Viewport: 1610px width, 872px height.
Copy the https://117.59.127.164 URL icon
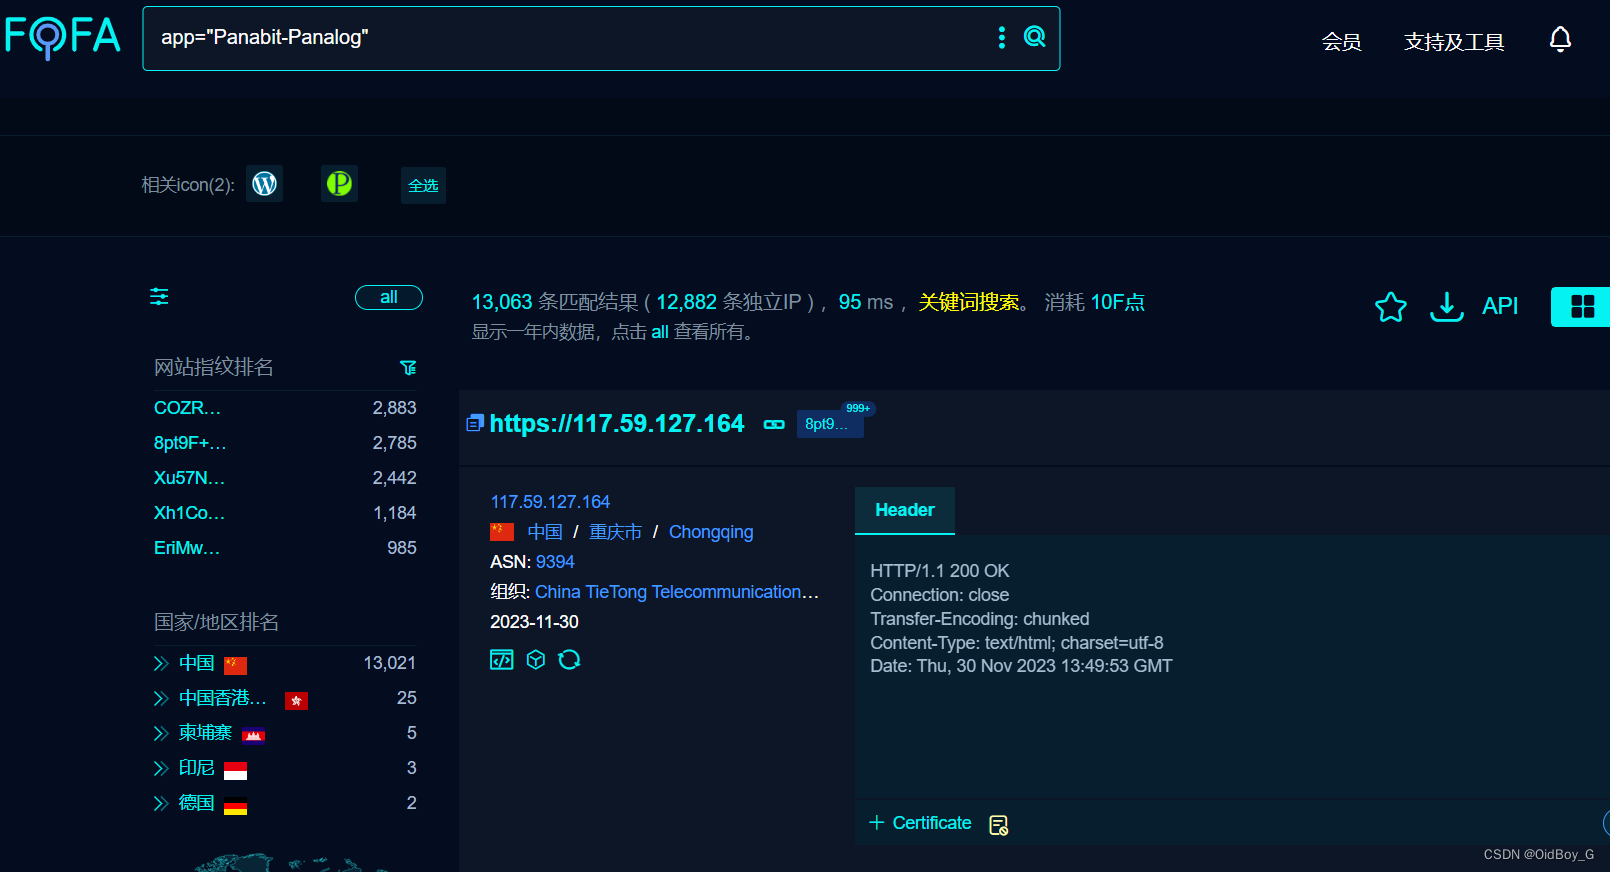[x=475, y=424]
